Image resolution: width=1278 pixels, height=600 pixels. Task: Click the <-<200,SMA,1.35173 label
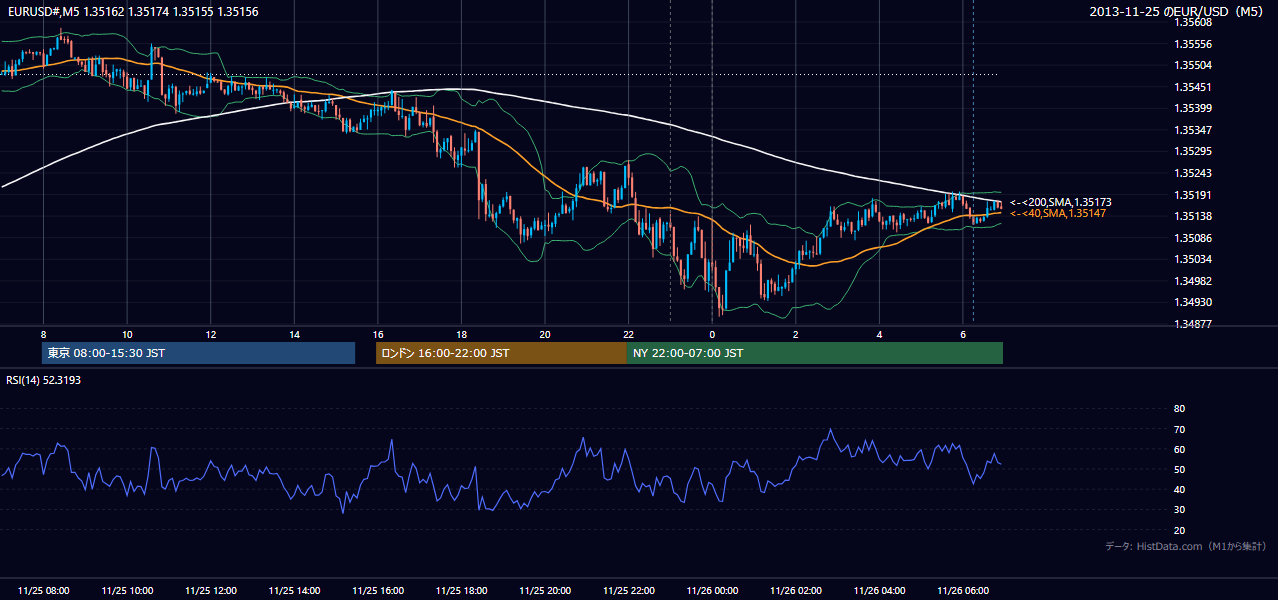(x=1060, y=202)
